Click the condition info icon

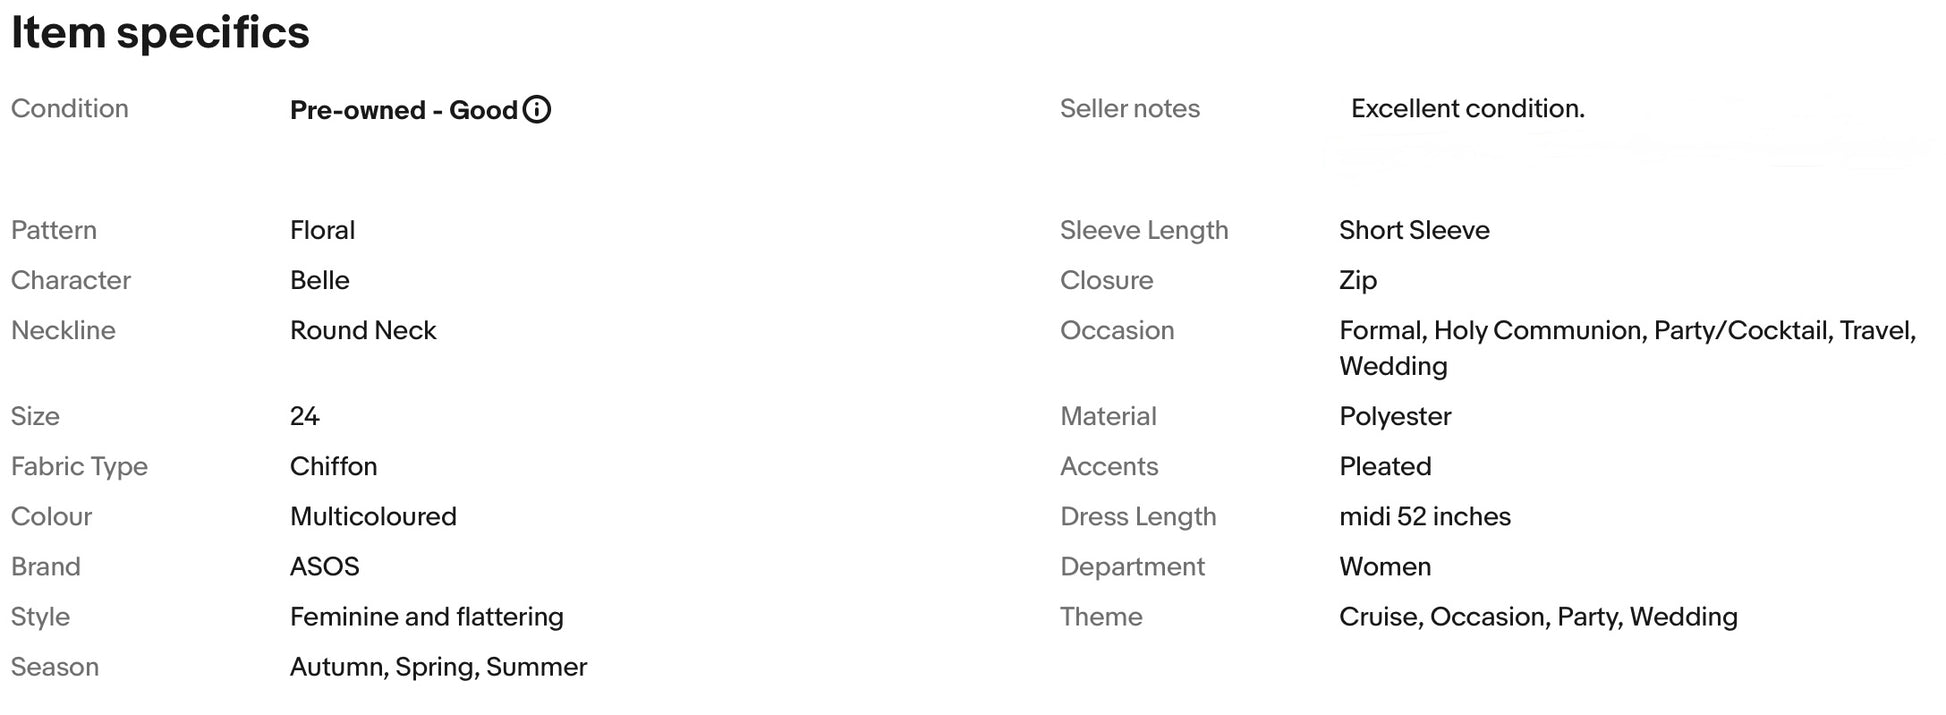click(537, 110)
